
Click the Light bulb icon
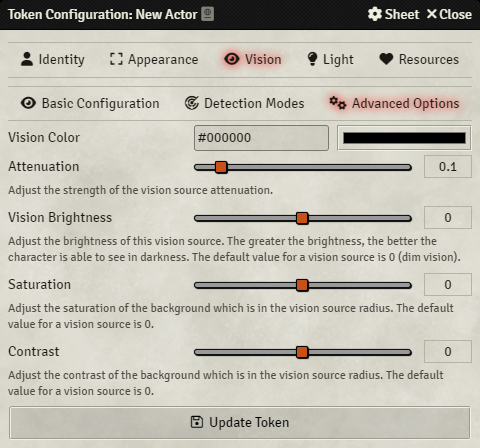tap(312, 59)
